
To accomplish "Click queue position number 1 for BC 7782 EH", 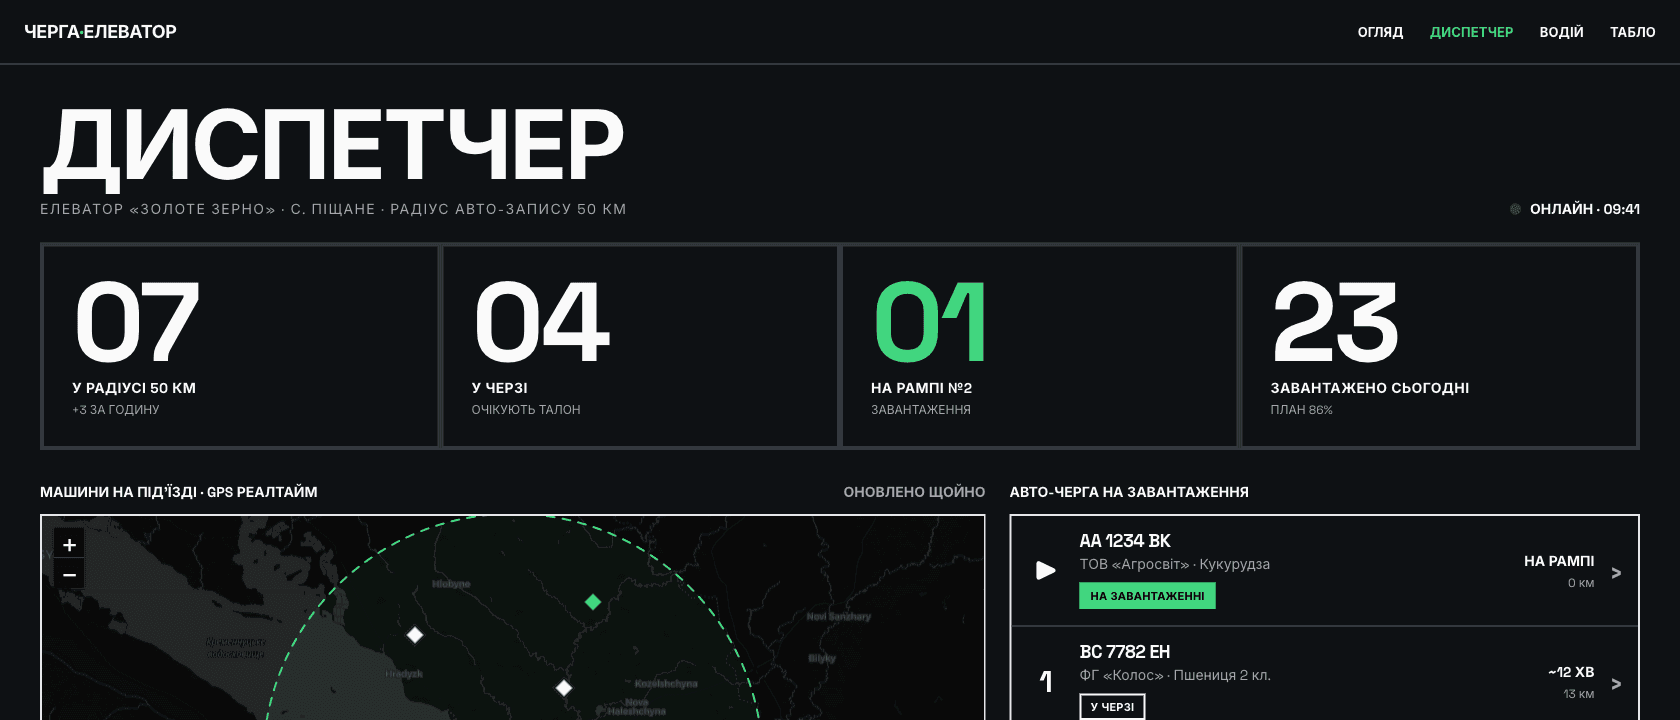I will [x=1046, y=682].
